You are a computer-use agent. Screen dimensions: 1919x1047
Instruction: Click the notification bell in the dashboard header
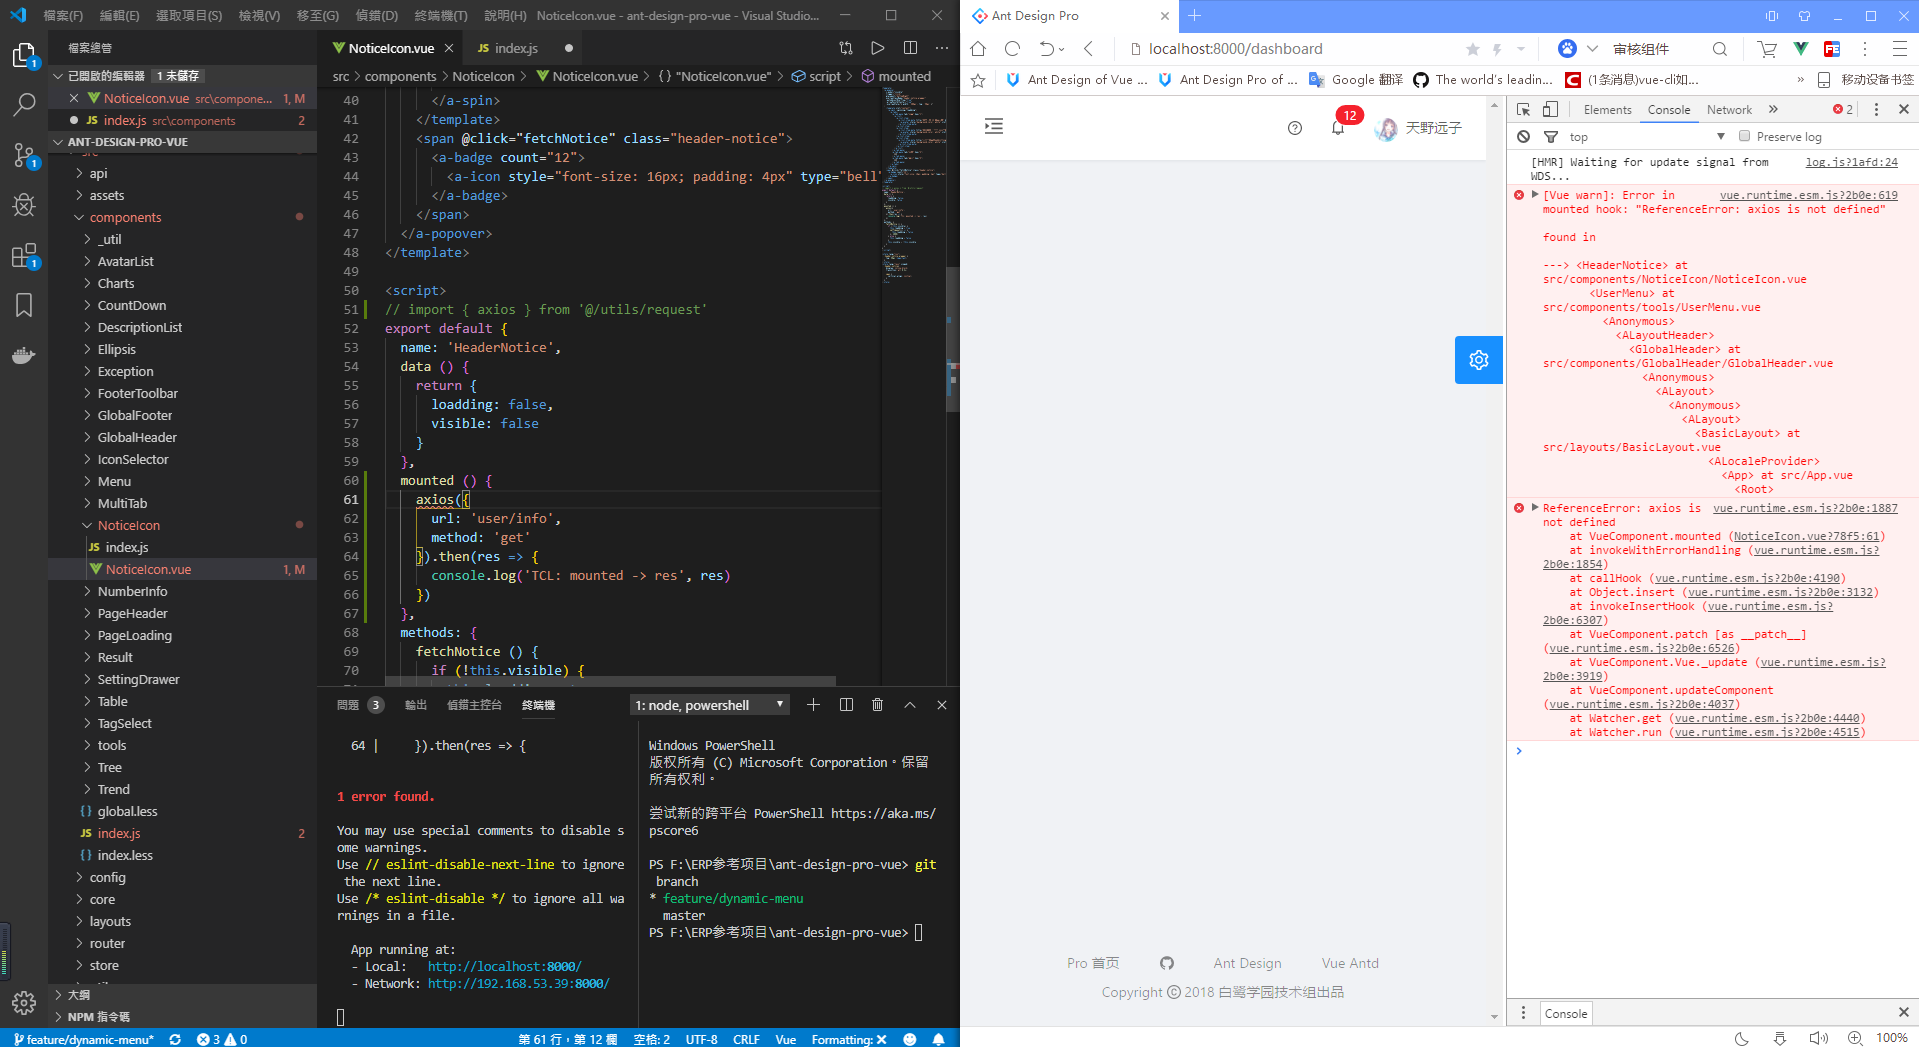pos(1337,126)
